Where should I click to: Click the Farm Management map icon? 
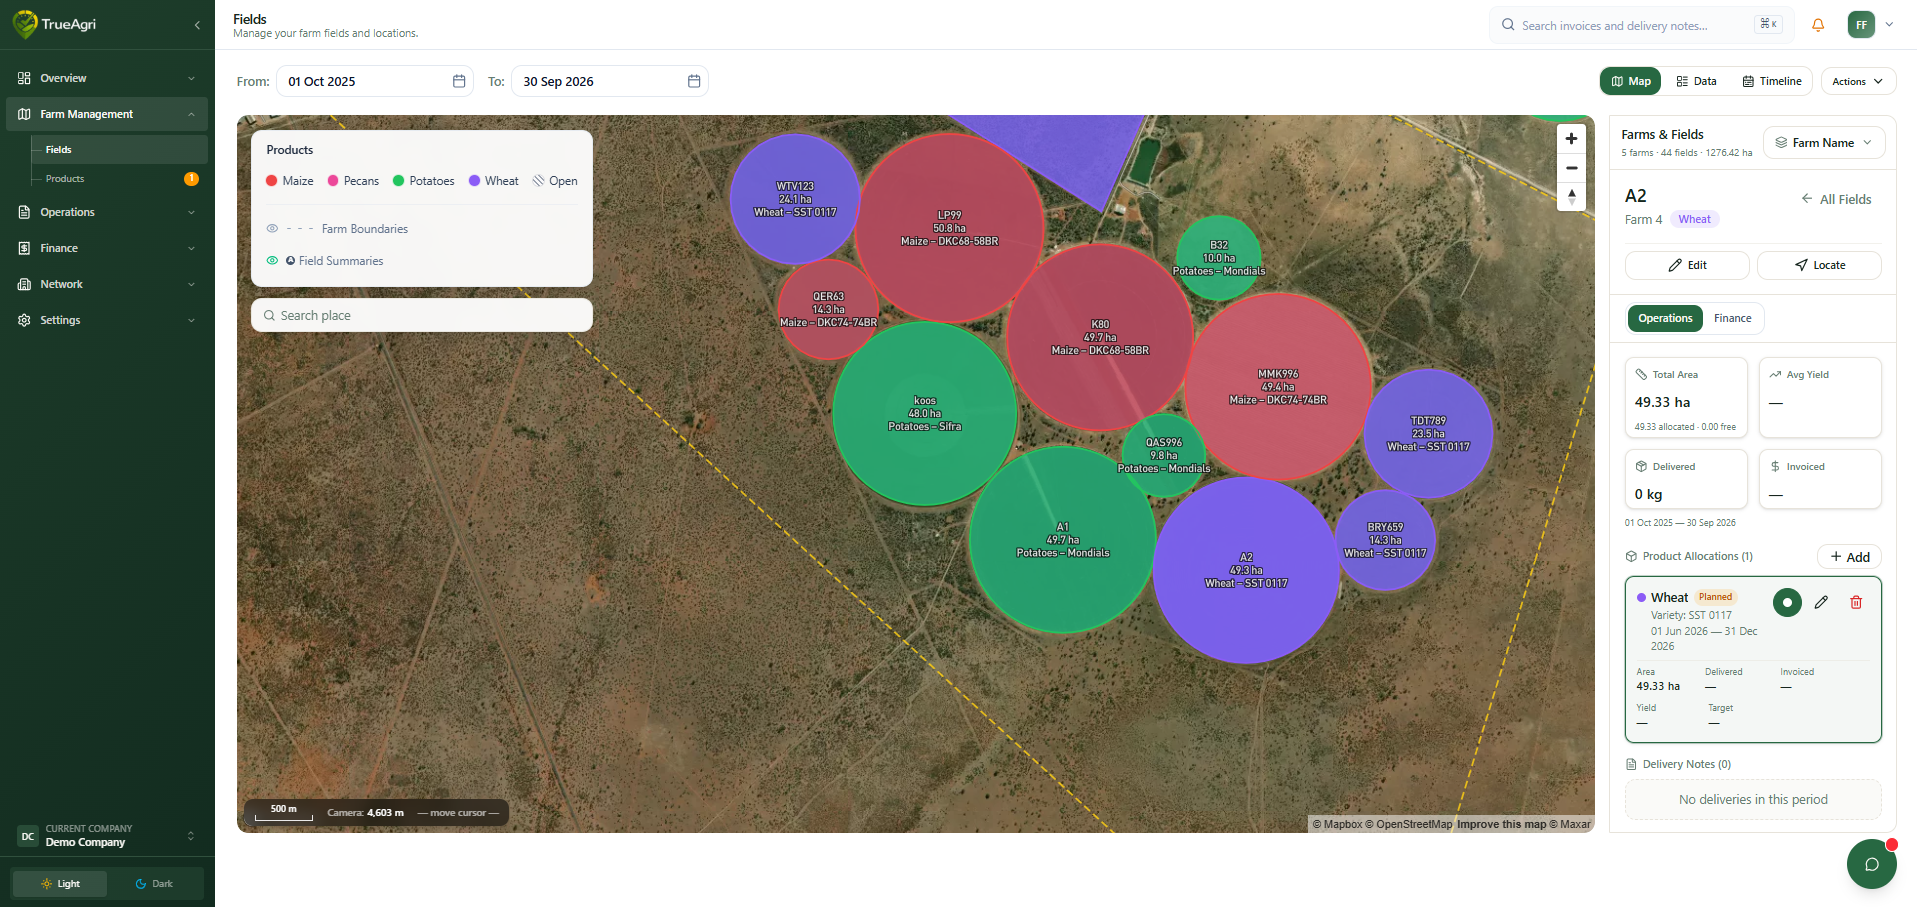point(24,114)
